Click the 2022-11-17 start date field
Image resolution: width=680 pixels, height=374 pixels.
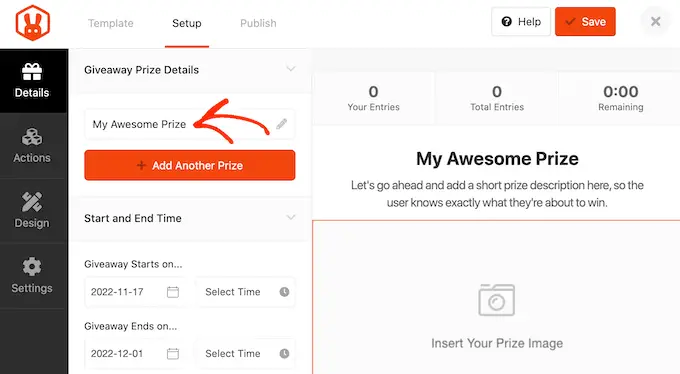coord(136,292)
